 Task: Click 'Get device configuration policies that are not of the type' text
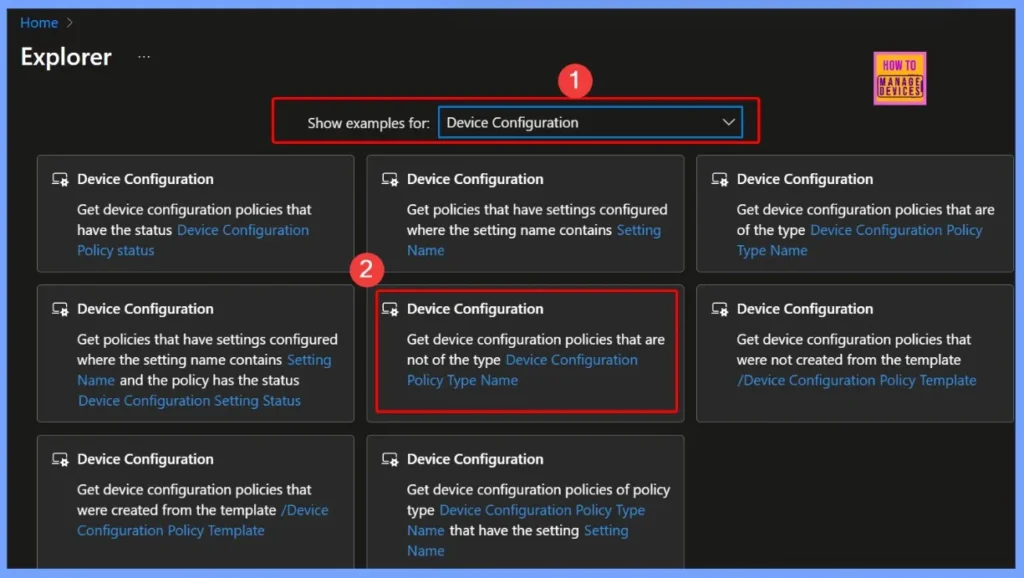pyautogui.click(x=536, y=349)
